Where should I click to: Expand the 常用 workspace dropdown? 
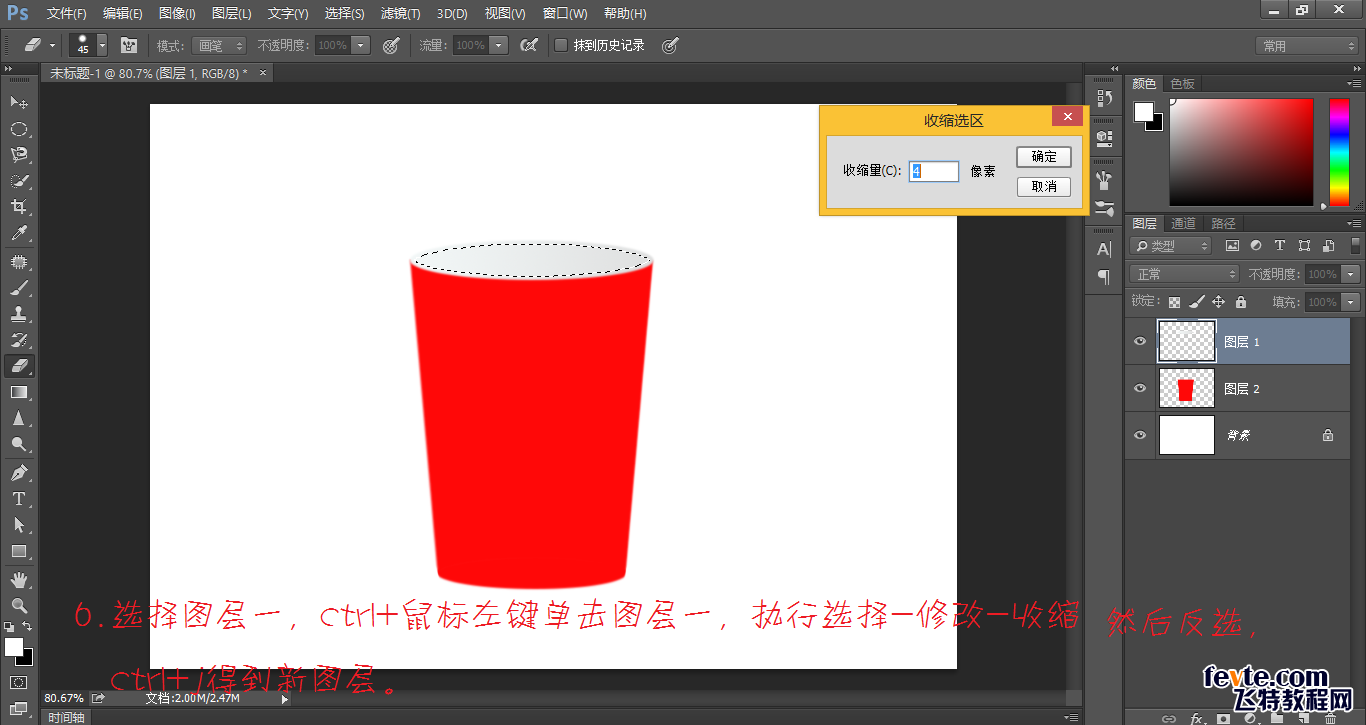coord(1306,46)
